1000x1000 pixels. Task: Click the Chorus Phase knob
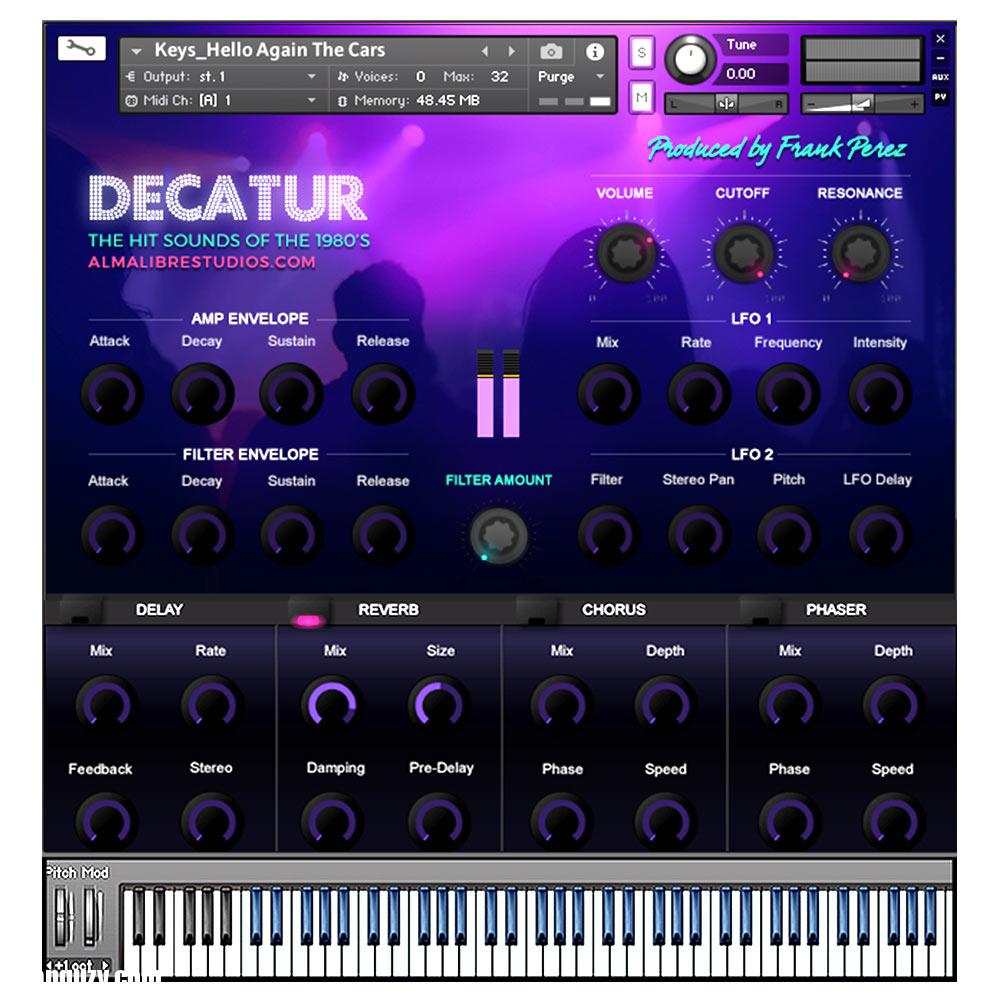coord(561,821)
